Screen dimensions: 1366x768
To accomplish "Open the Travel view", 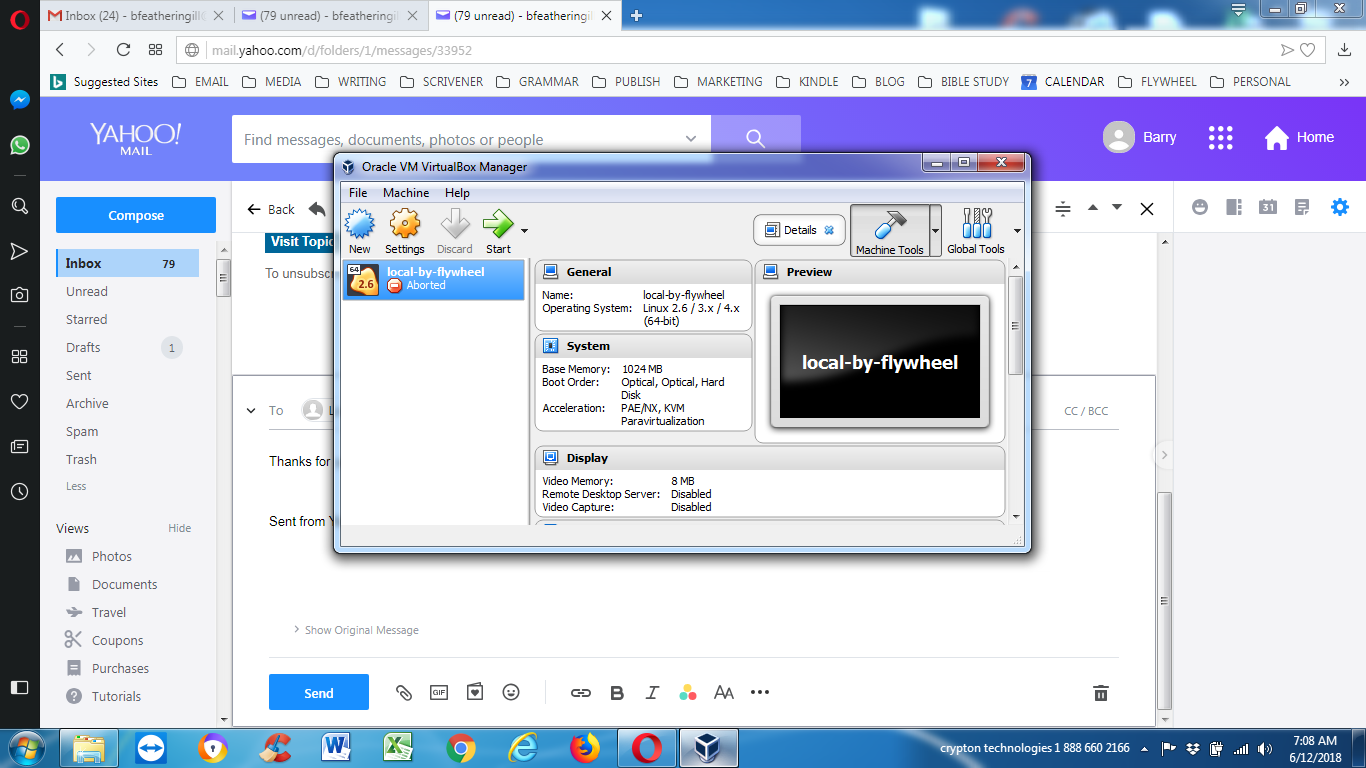I will coord(109,612).
